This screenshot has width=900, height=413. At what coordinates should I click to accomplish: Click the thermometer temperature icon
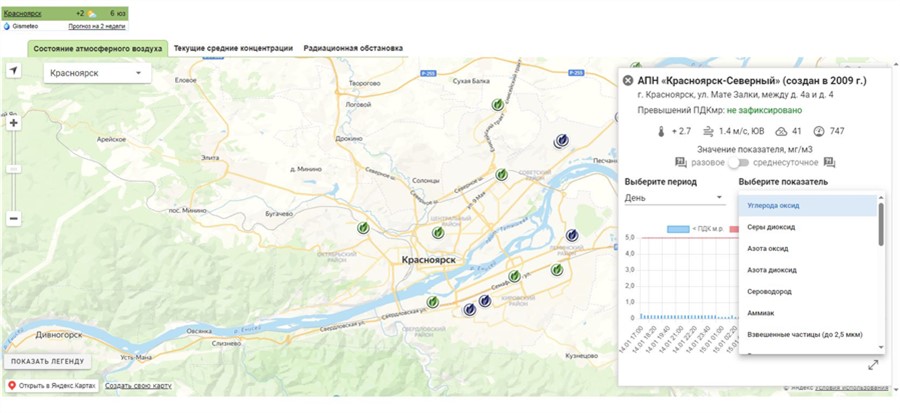pyautogui.click(x=661, y=131)
